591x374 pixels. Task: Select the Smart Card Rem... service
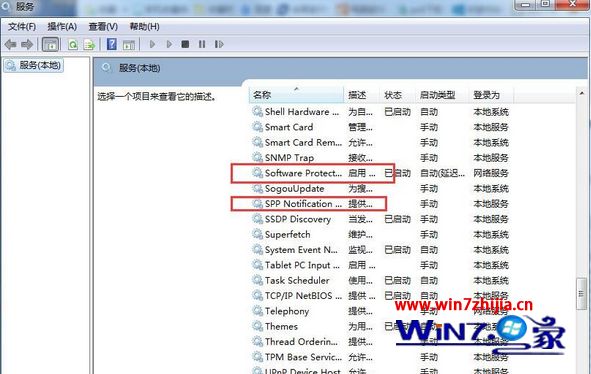[303, 143]
